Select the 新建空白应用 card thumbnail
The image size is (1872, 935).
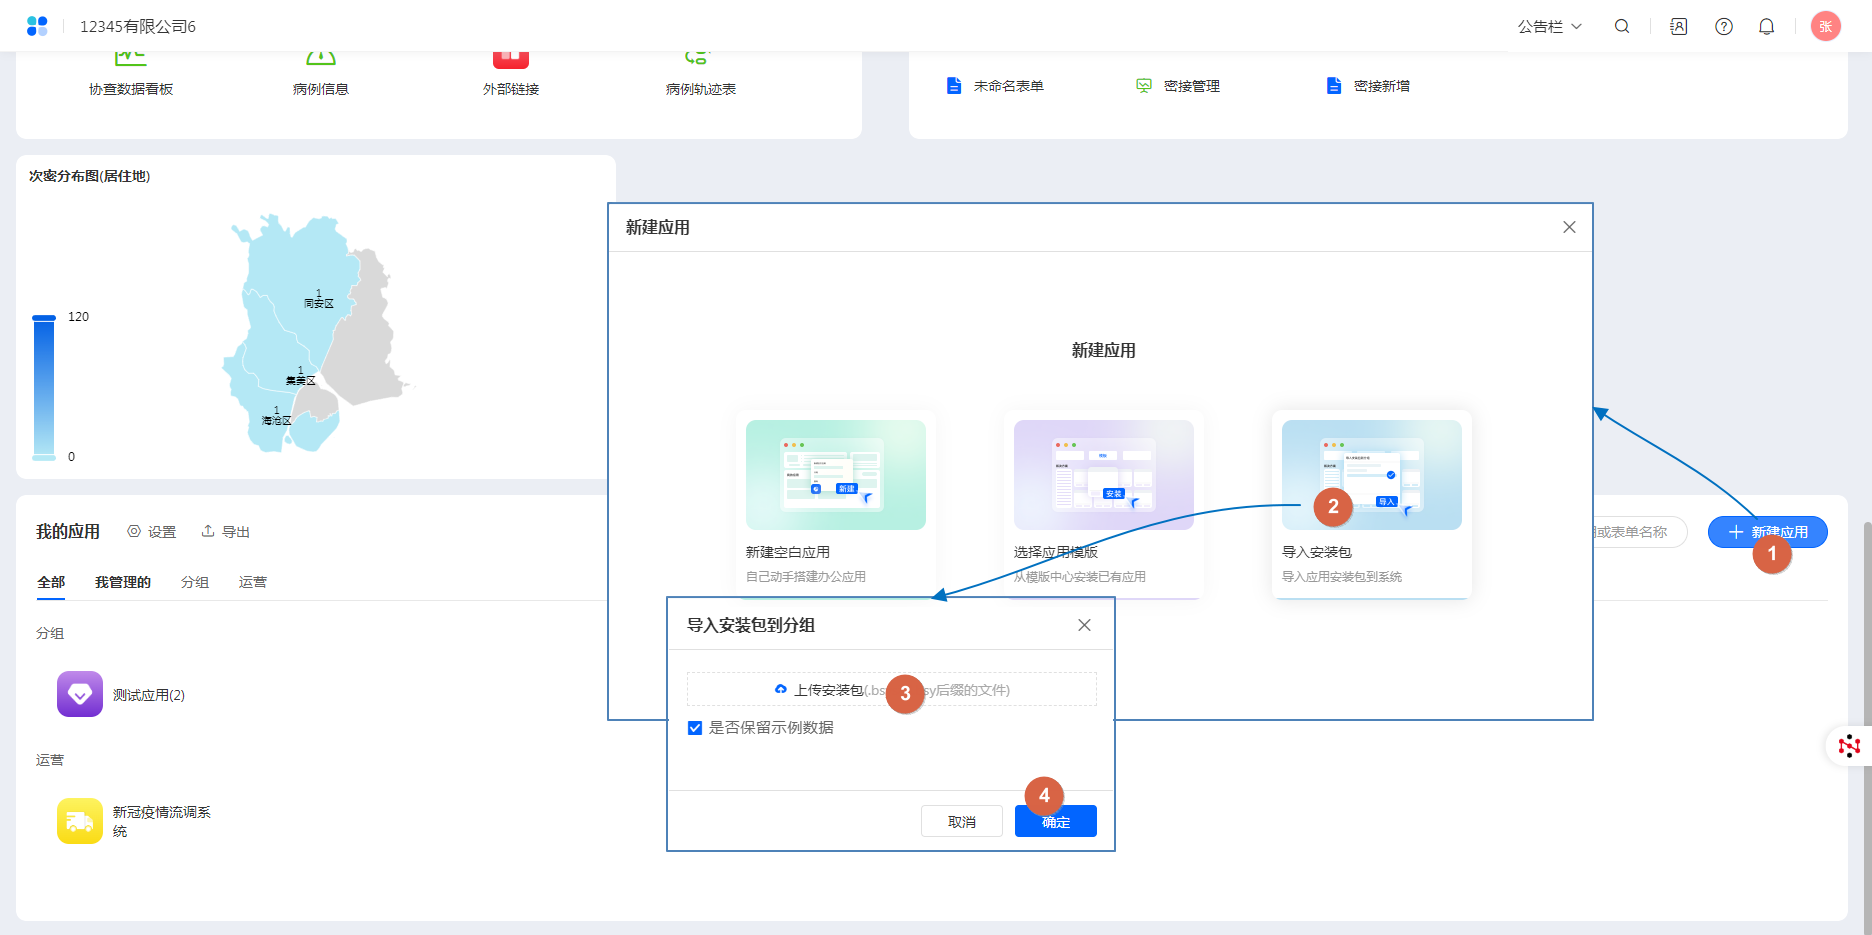836,475
